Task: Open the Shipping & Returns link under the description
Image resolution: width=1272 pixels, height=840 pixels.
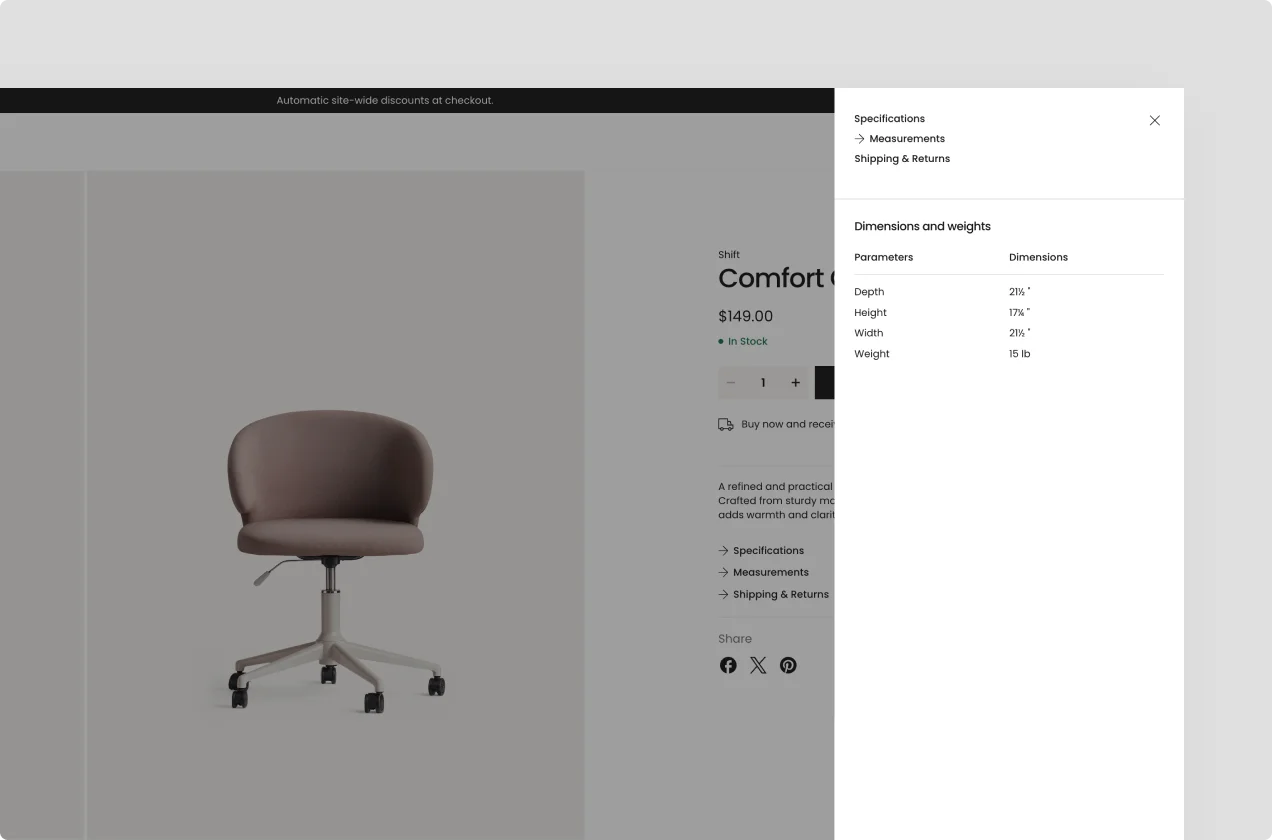Action: [x=780, y=595]
